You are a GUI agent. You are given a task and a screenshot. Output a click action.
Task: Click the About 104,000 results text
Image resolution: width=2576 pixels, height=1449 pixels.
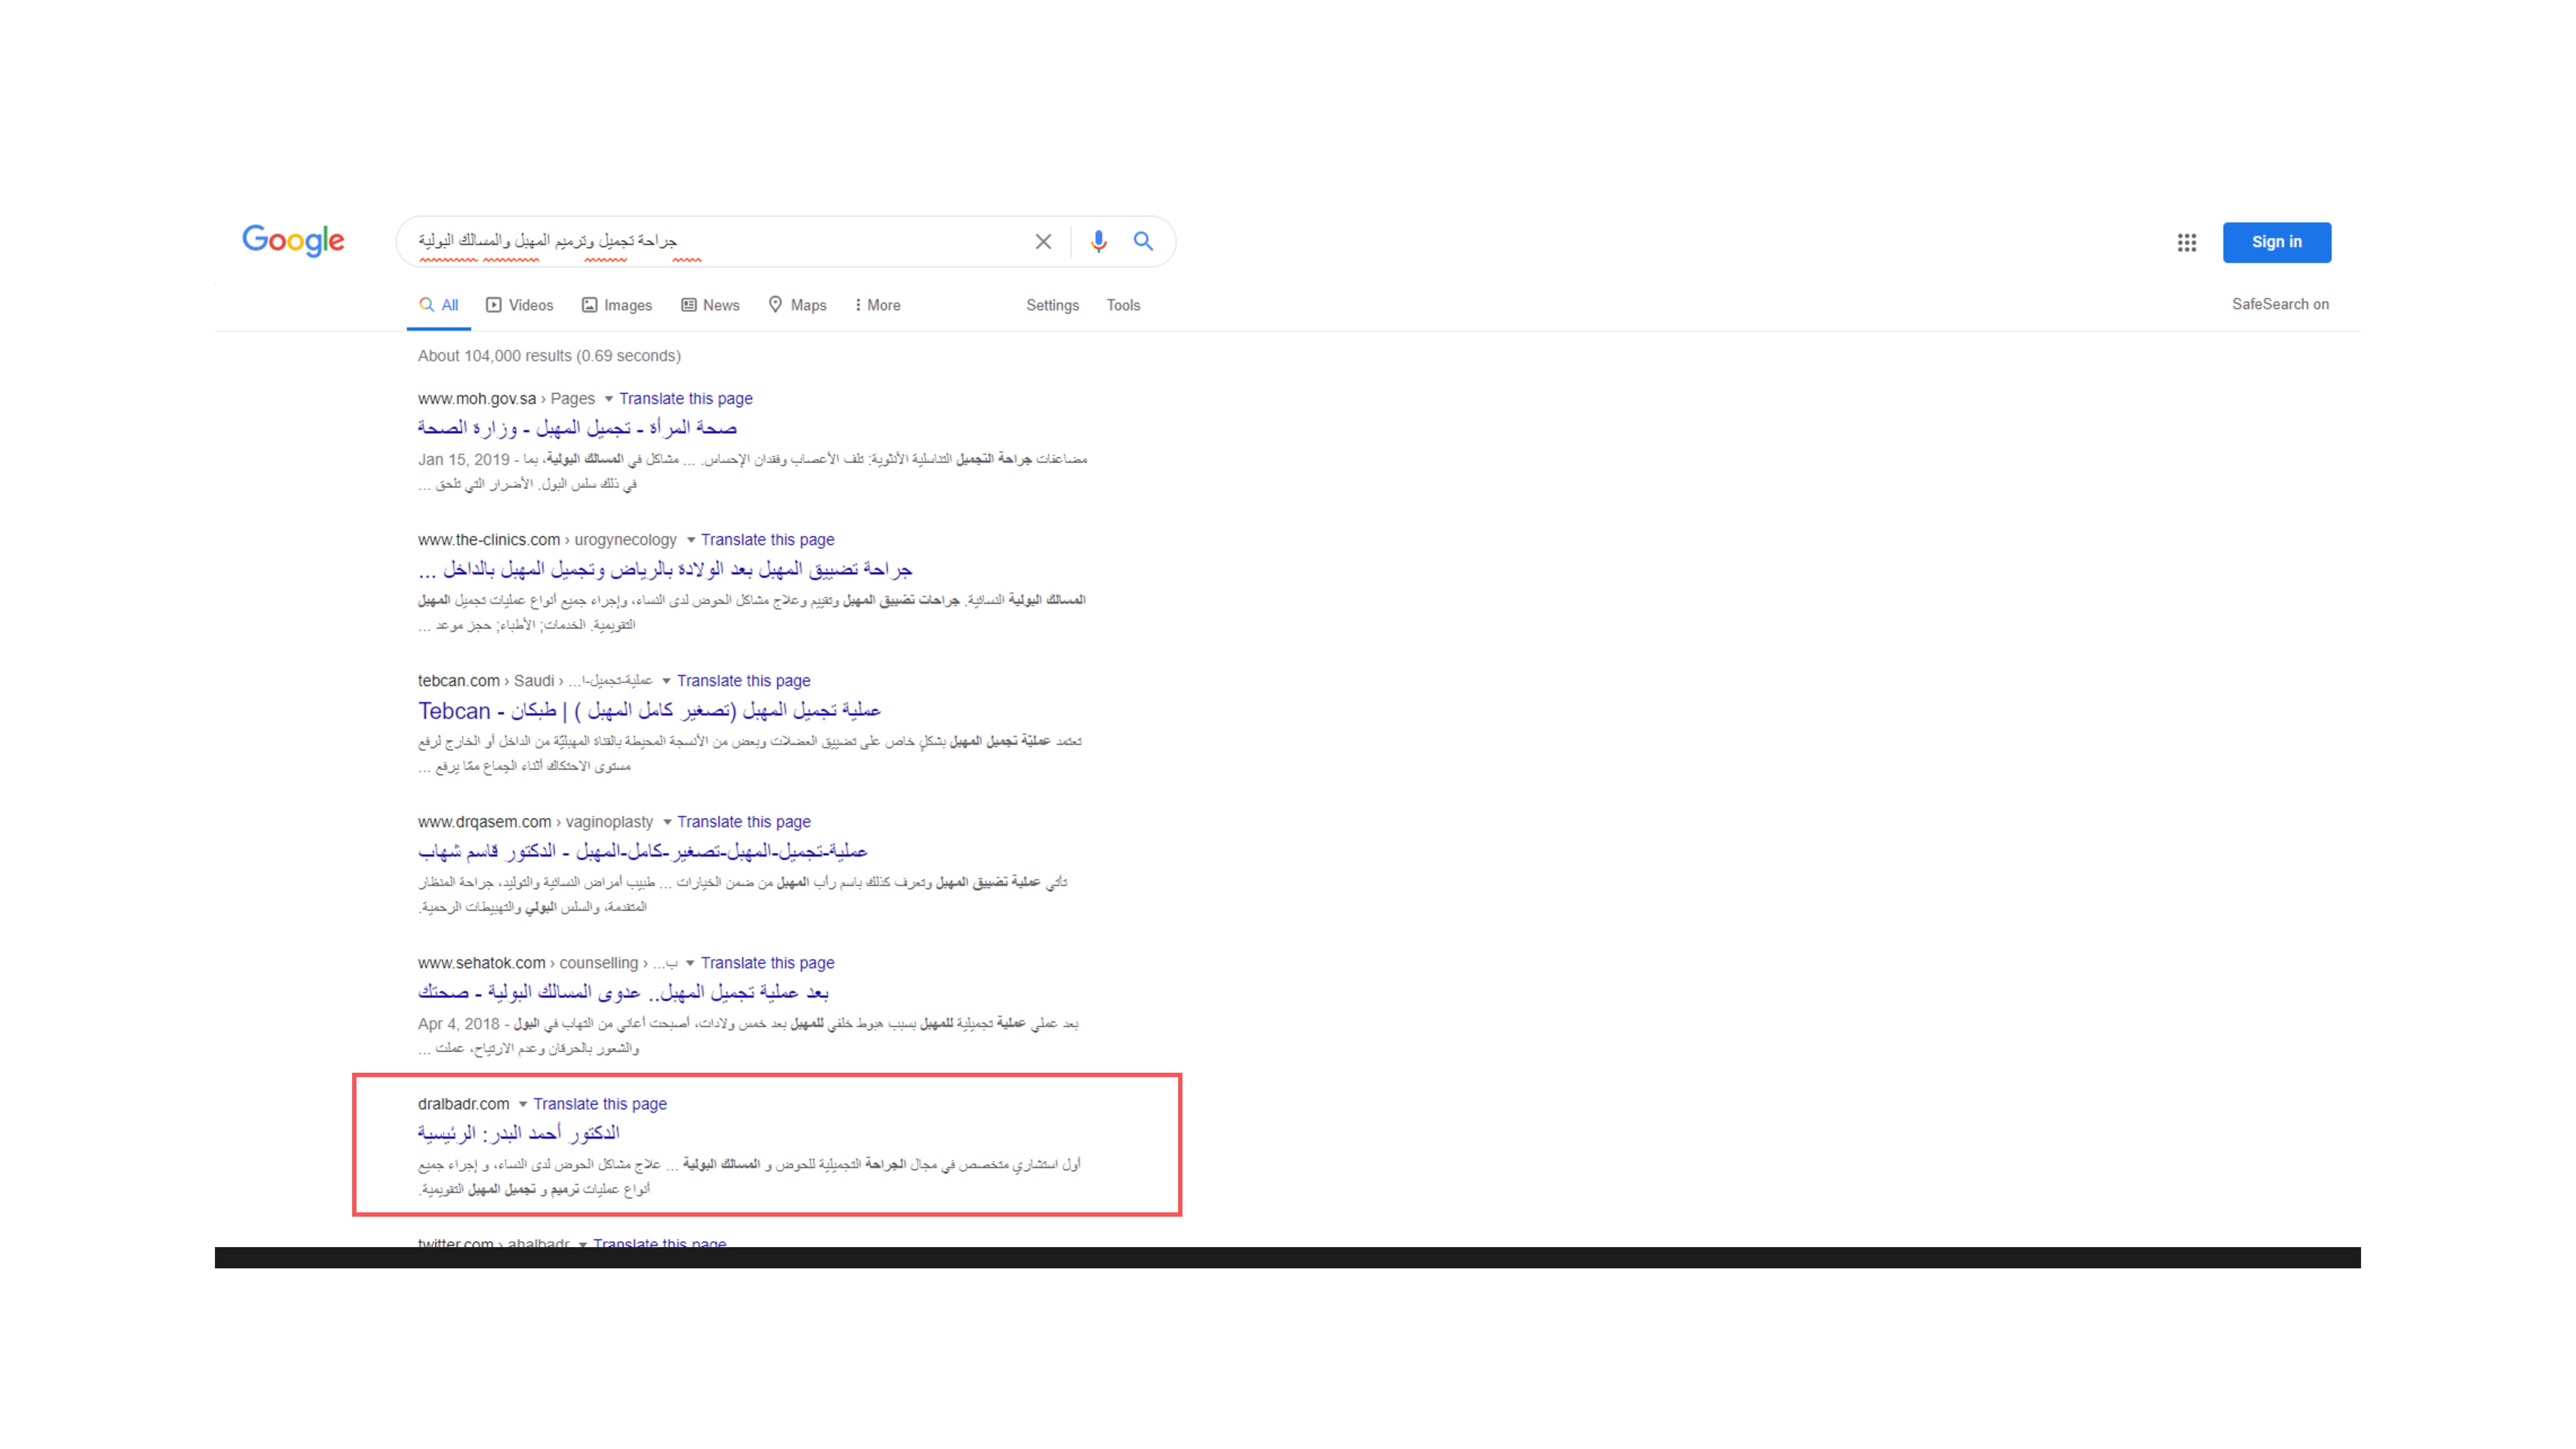(x=549, y=355)
